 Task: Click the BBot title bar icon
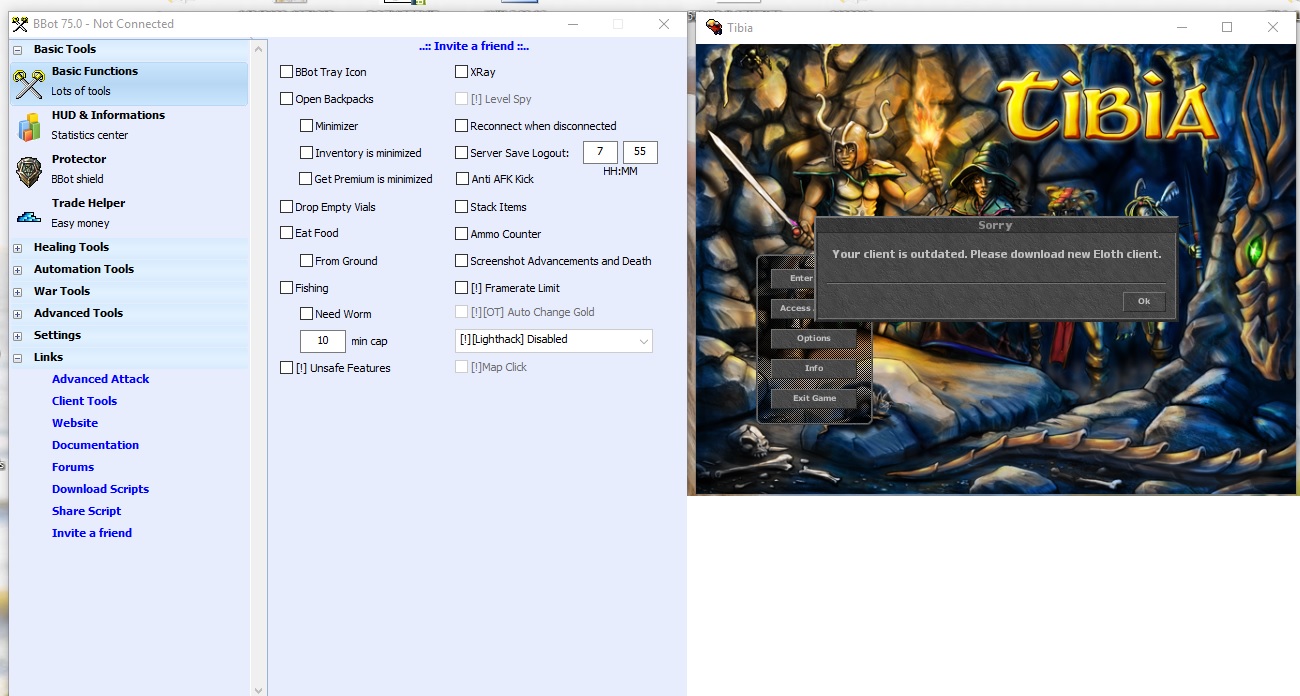click(19, 24)
